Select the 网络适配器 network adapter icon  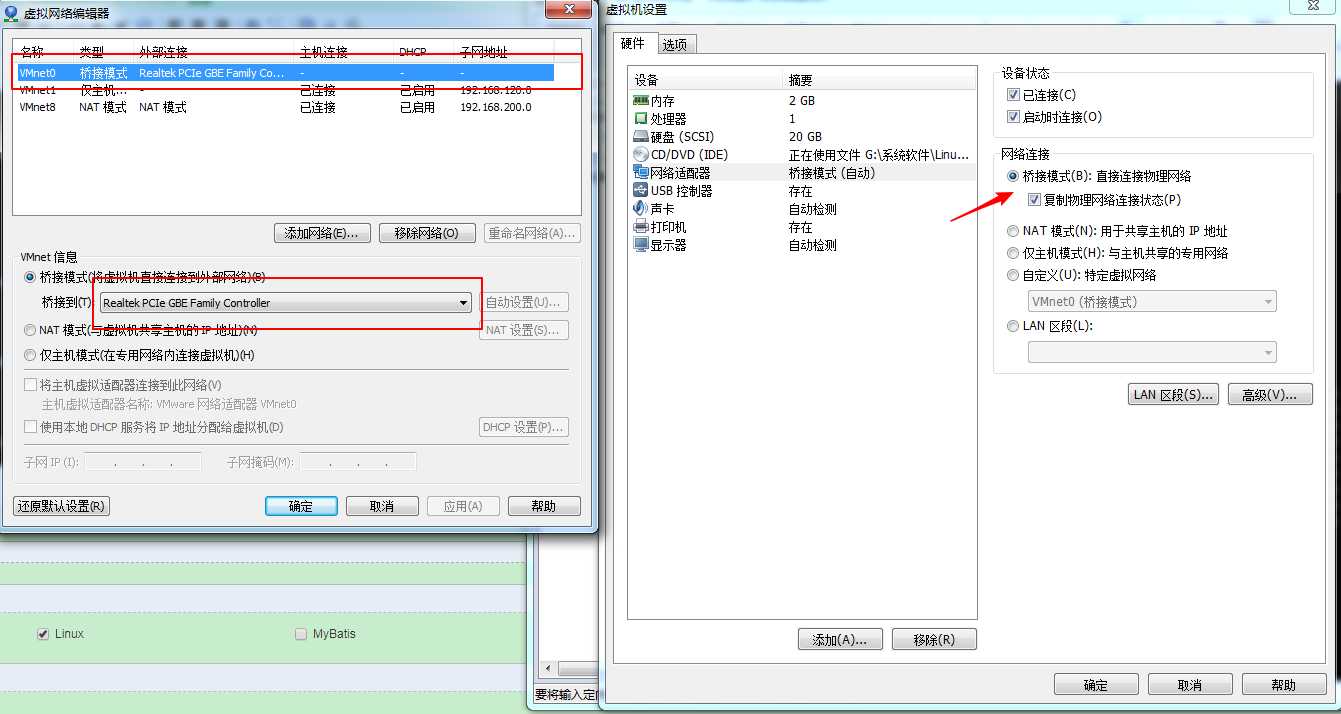641,173
